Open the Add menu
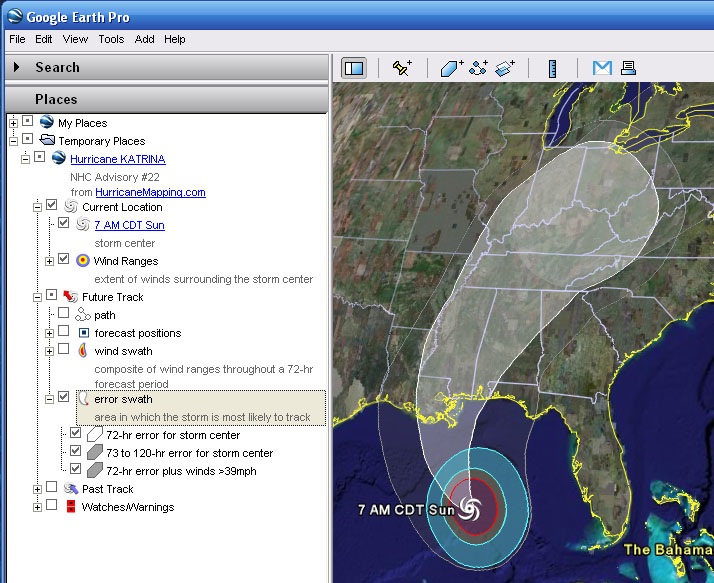This screenshot has height=583, width=714. pyautogui.click(x=144, y=39)
